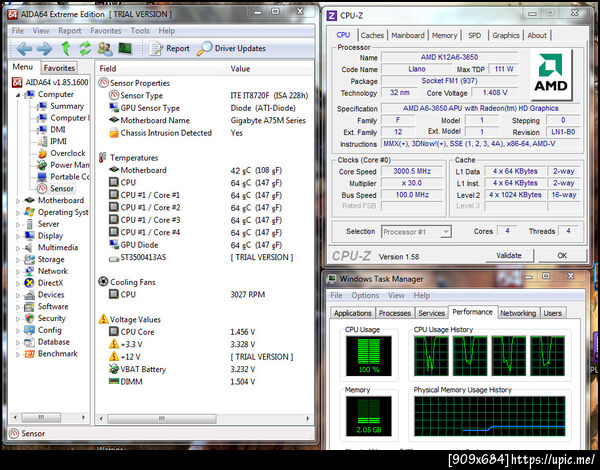Open the Processes tab in Task Manager
600x470 pixels.
(x=395, y=313)
